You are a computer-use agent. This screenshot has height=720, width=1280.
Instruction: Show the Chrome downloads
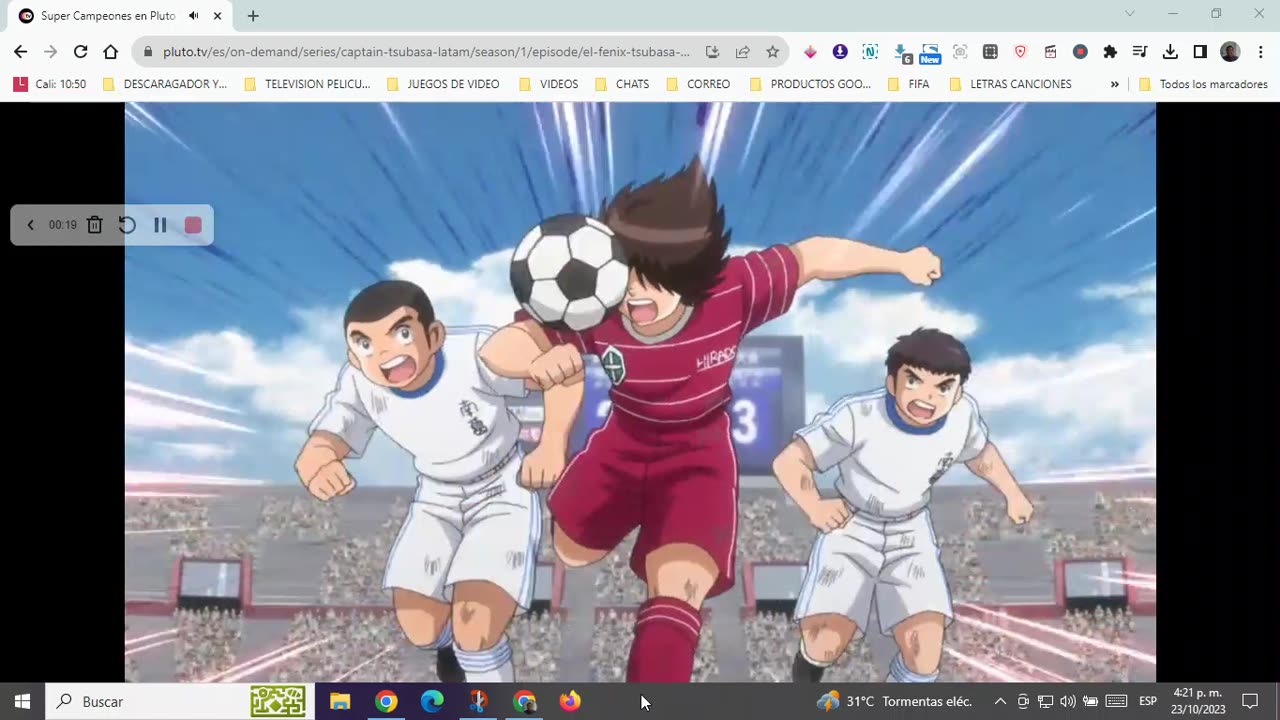point(1170,52)
